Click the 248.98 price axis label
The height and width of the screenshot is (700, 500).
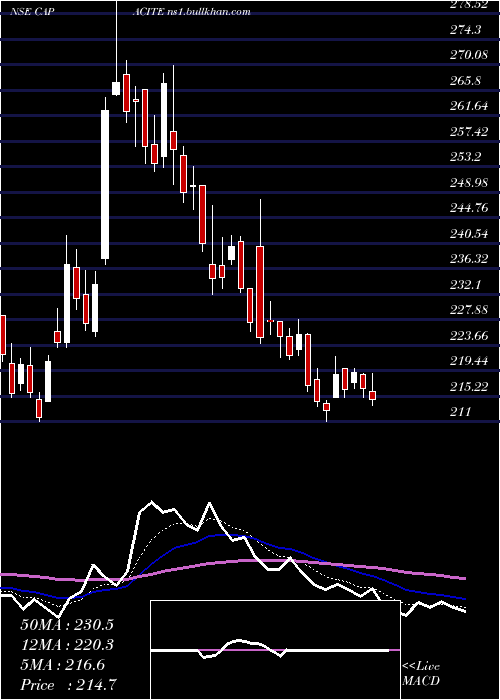(x=468, y=183)
